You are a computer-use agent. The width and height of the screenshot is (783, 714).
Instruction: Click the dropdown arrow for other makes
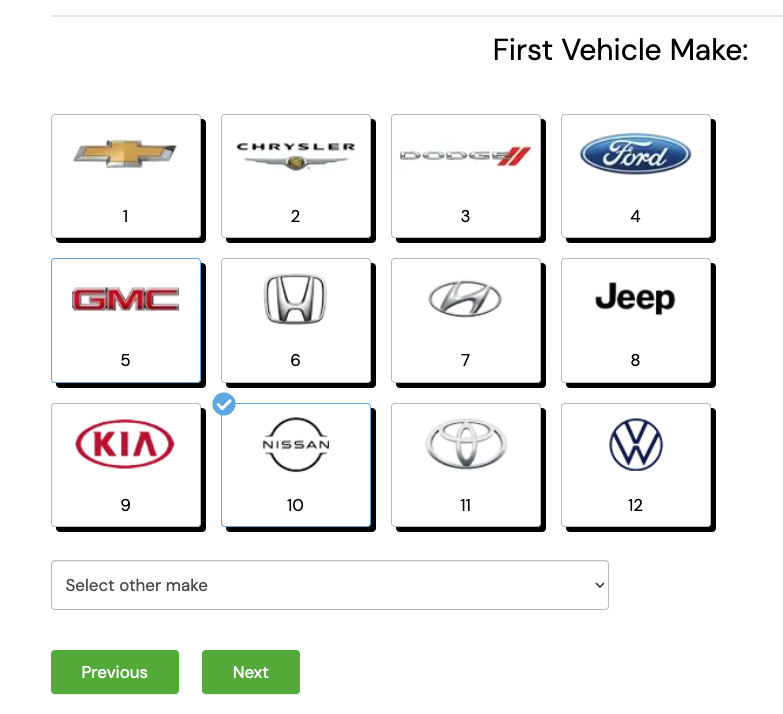tap(600, 585)
